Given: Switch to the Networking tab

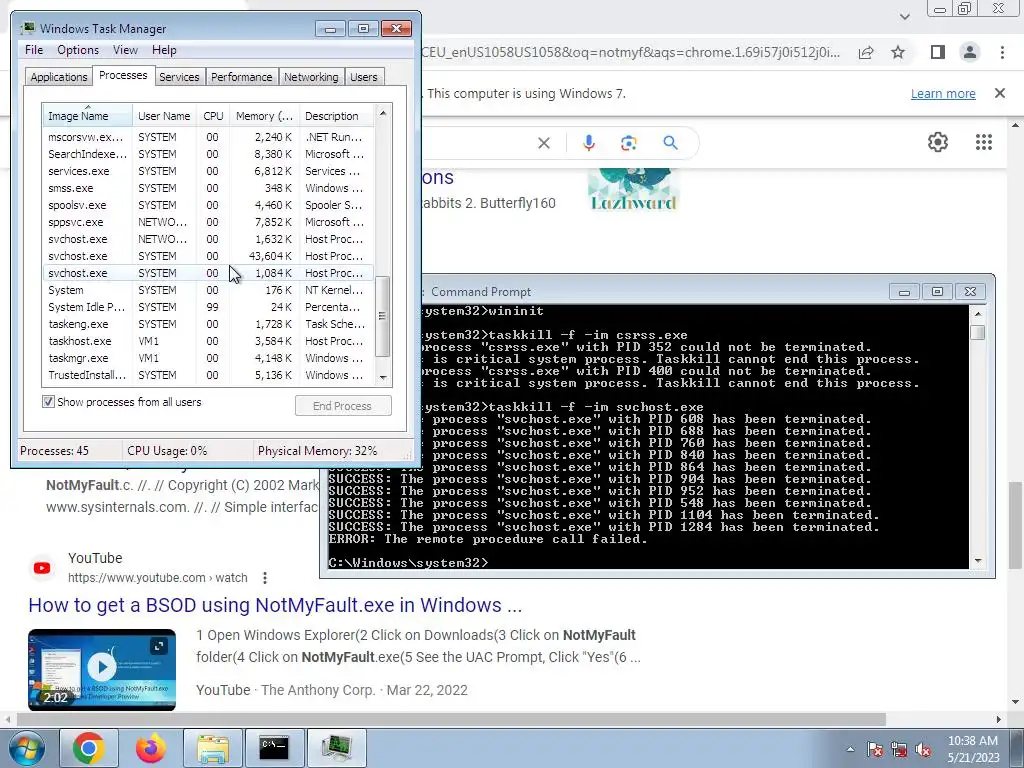Looking at the screenshot, I should tap(311, 77).
